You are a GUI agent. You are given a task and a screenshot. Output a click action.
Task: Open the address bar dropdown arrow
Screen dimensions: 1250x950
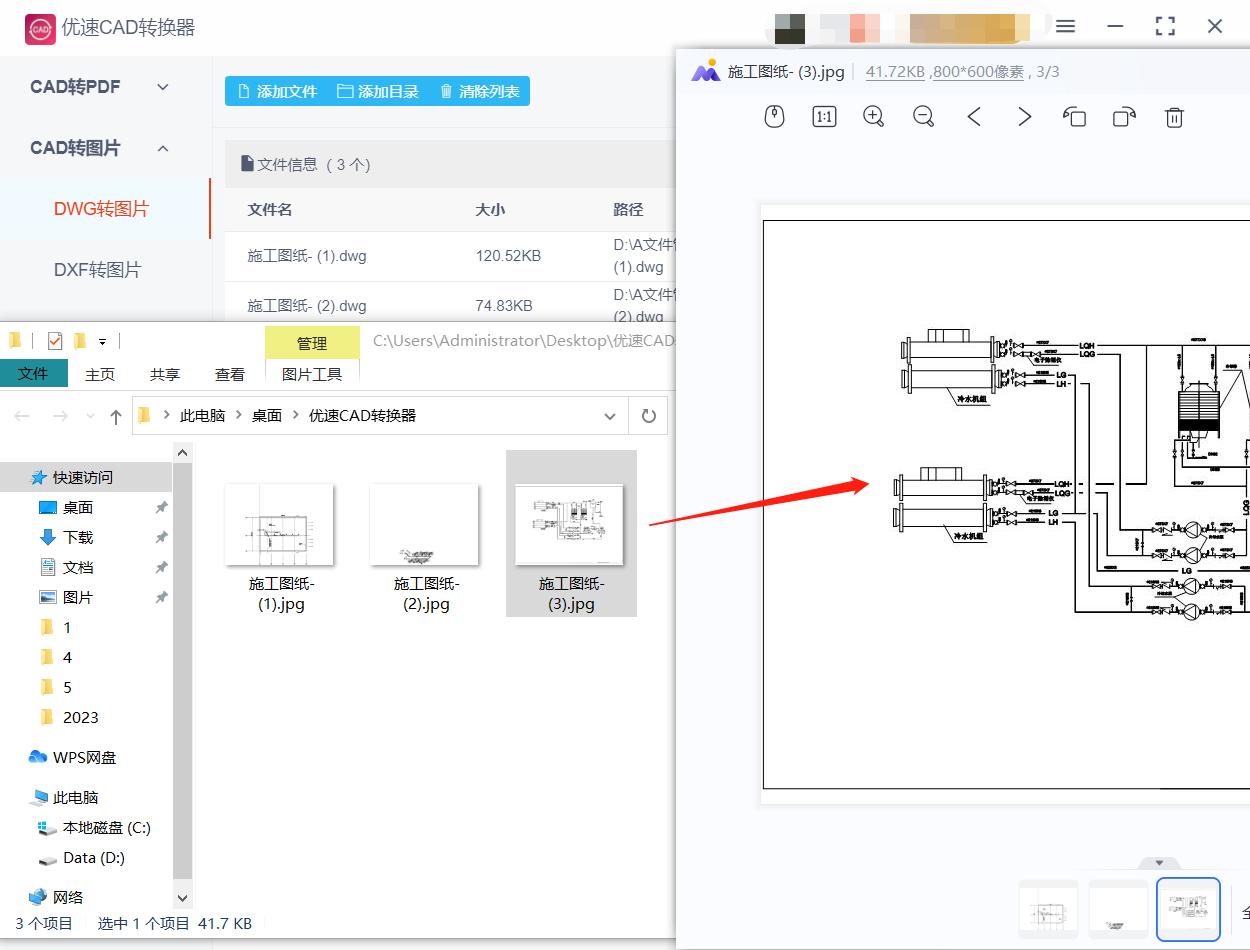point(610,415)
